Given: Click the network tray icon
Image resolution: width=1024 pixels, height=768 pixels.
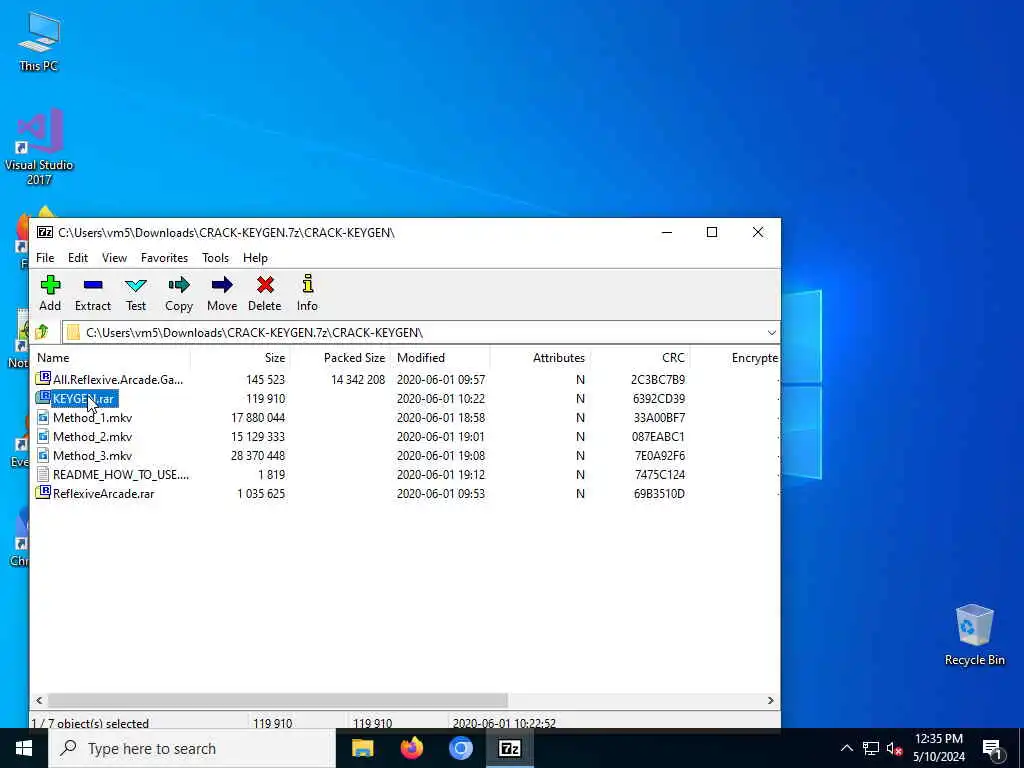Looking at the screenshot, I should coord(871,748).
